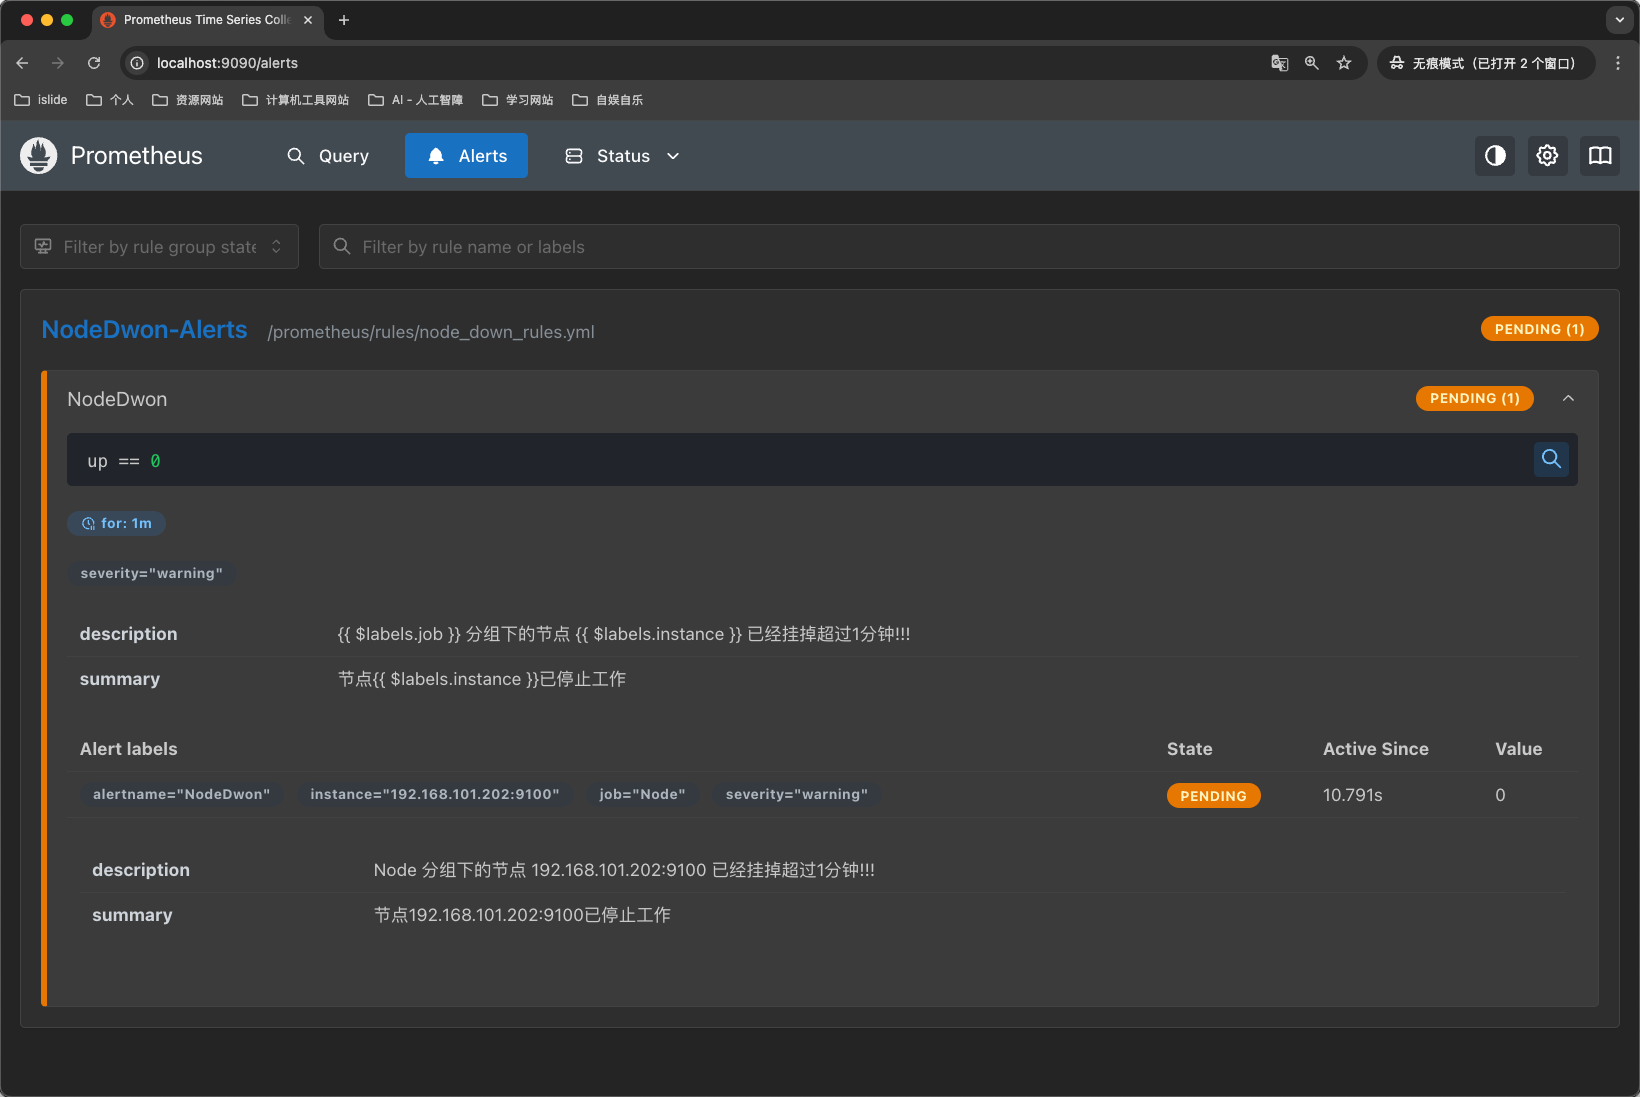This screenshot has width=1640, height=1097.
Task: Bookmark this page using the star icon
Action: pos(1344,62)
